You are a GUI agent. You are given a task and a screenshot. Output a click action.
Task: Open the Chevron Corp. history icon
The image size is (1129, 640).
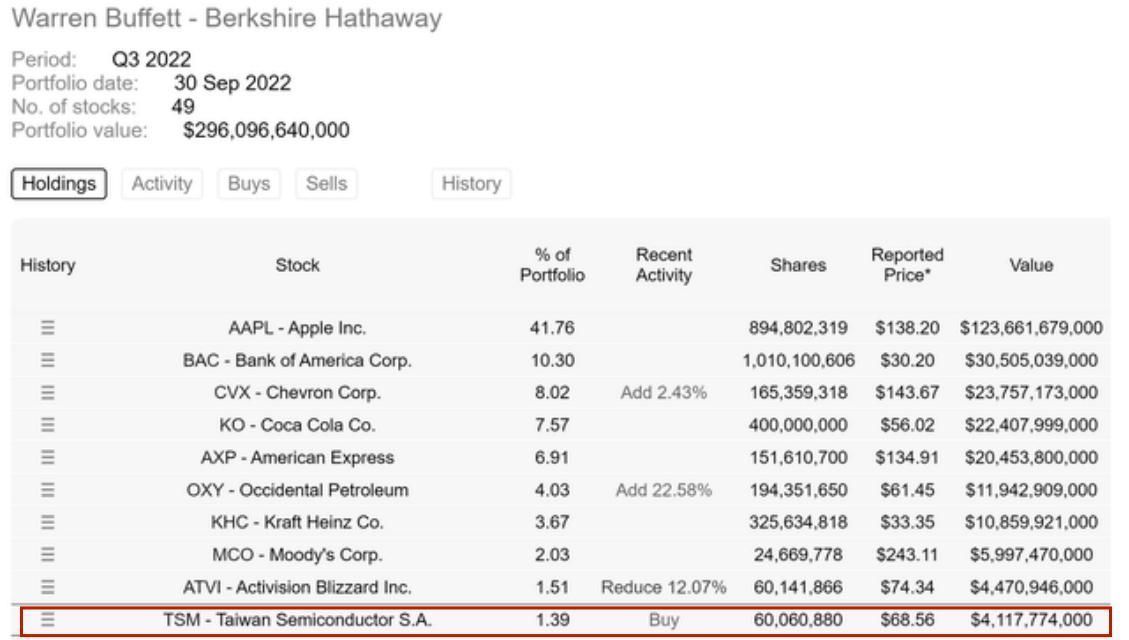coord(47,393)
